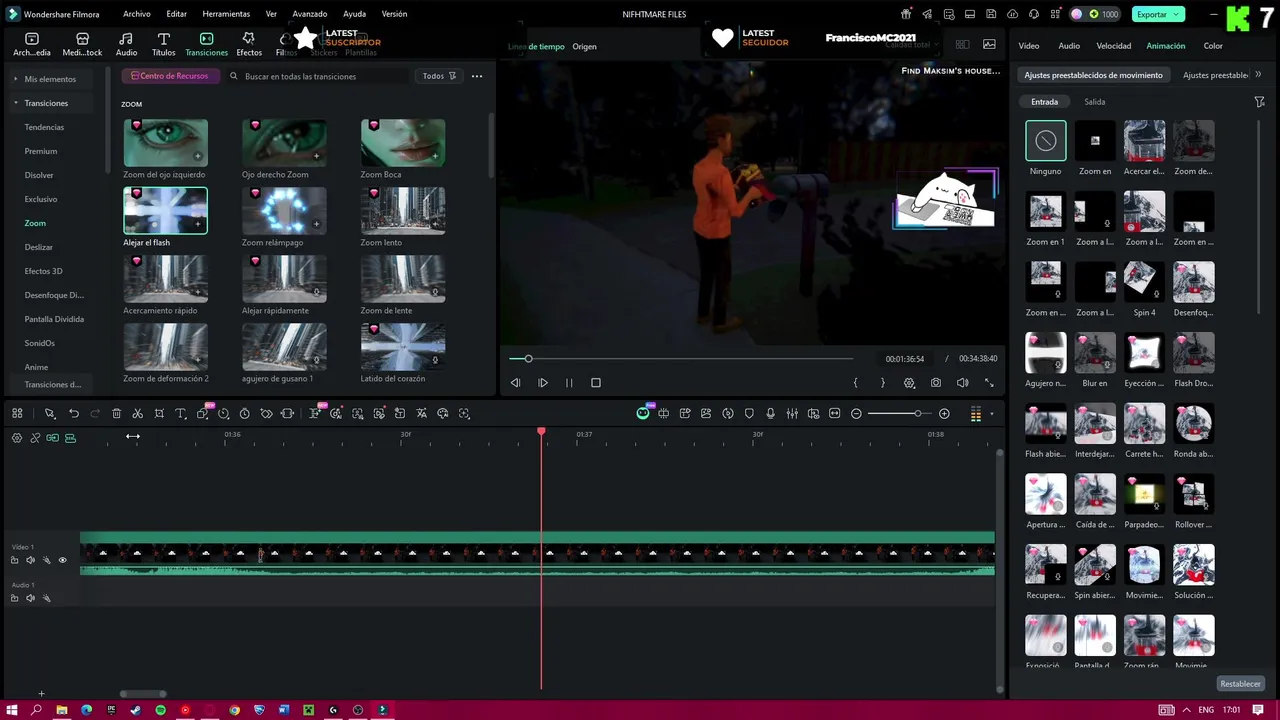
Task: Click the Centro de Recursos button
Action: click(169, 76)
